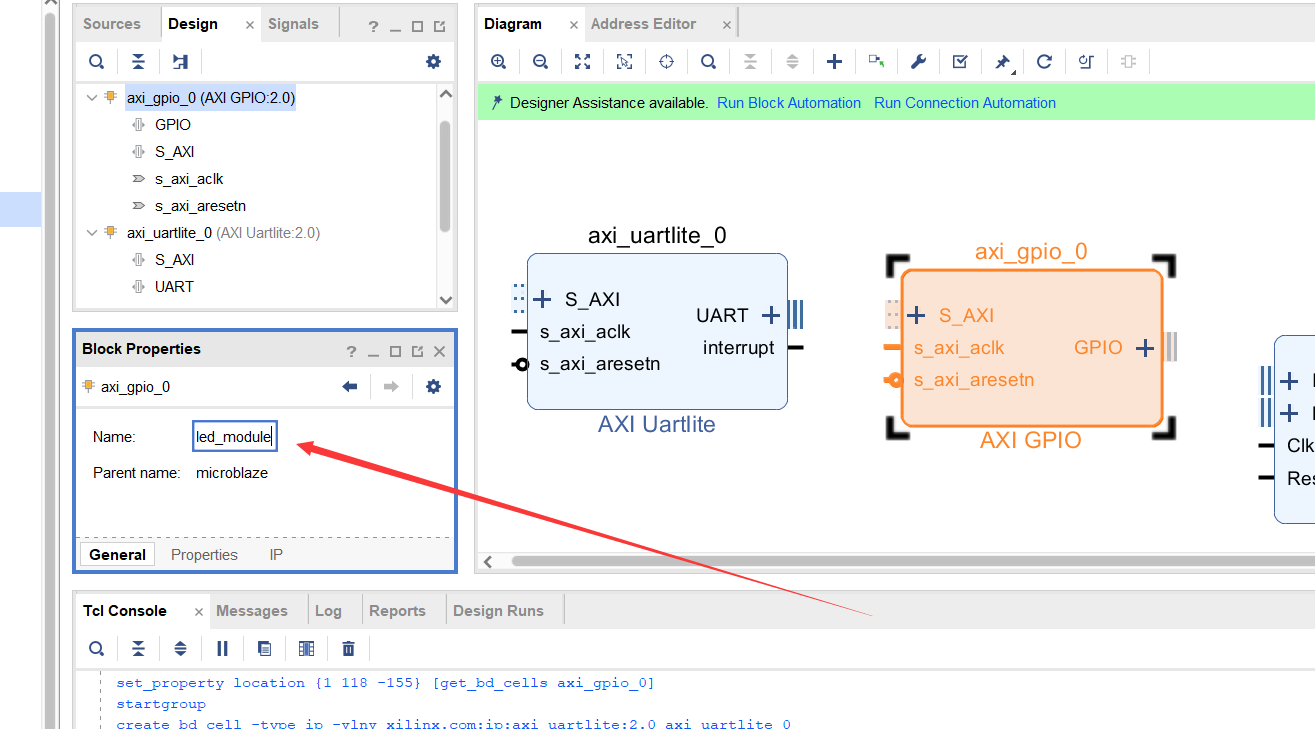This screenshot has width=1315, height=729.
Task: Toggle pause output in Tcl Console
Action: coord(222,649)
